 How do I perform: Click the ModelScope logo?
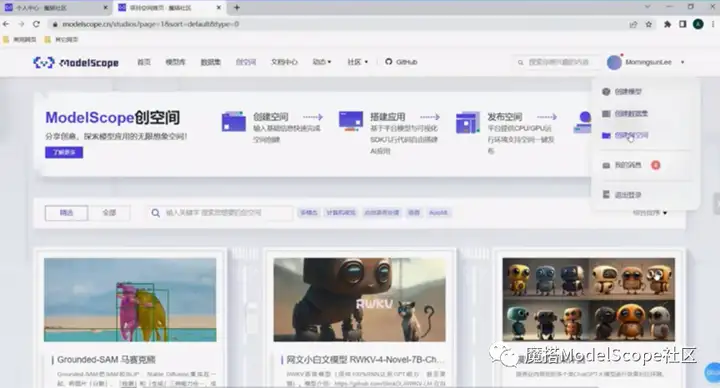coord(76,62)
